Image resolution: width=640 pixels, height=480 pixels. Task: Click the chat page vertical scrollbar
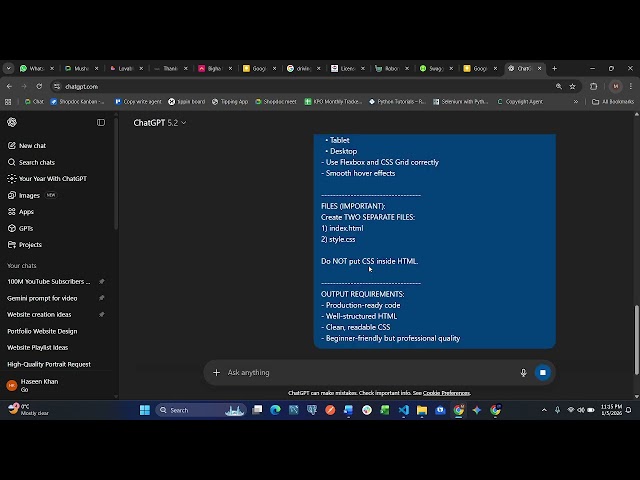coord(636,339)
